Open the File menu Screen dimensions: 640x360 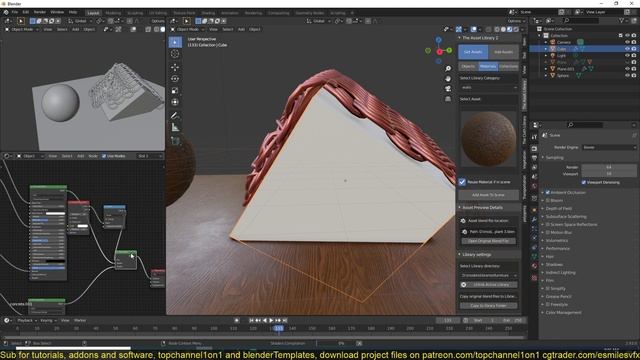click(x=15, y=12)
